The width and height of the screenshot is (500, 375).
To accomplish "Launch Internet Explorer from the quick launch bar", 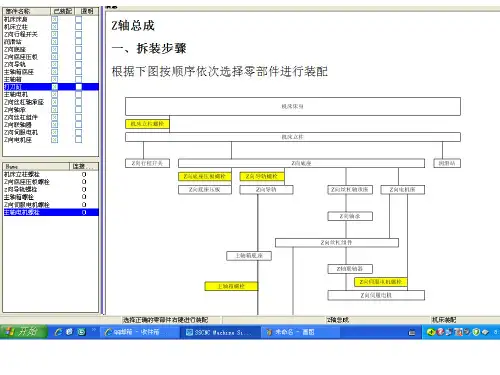I will (59, 332).
